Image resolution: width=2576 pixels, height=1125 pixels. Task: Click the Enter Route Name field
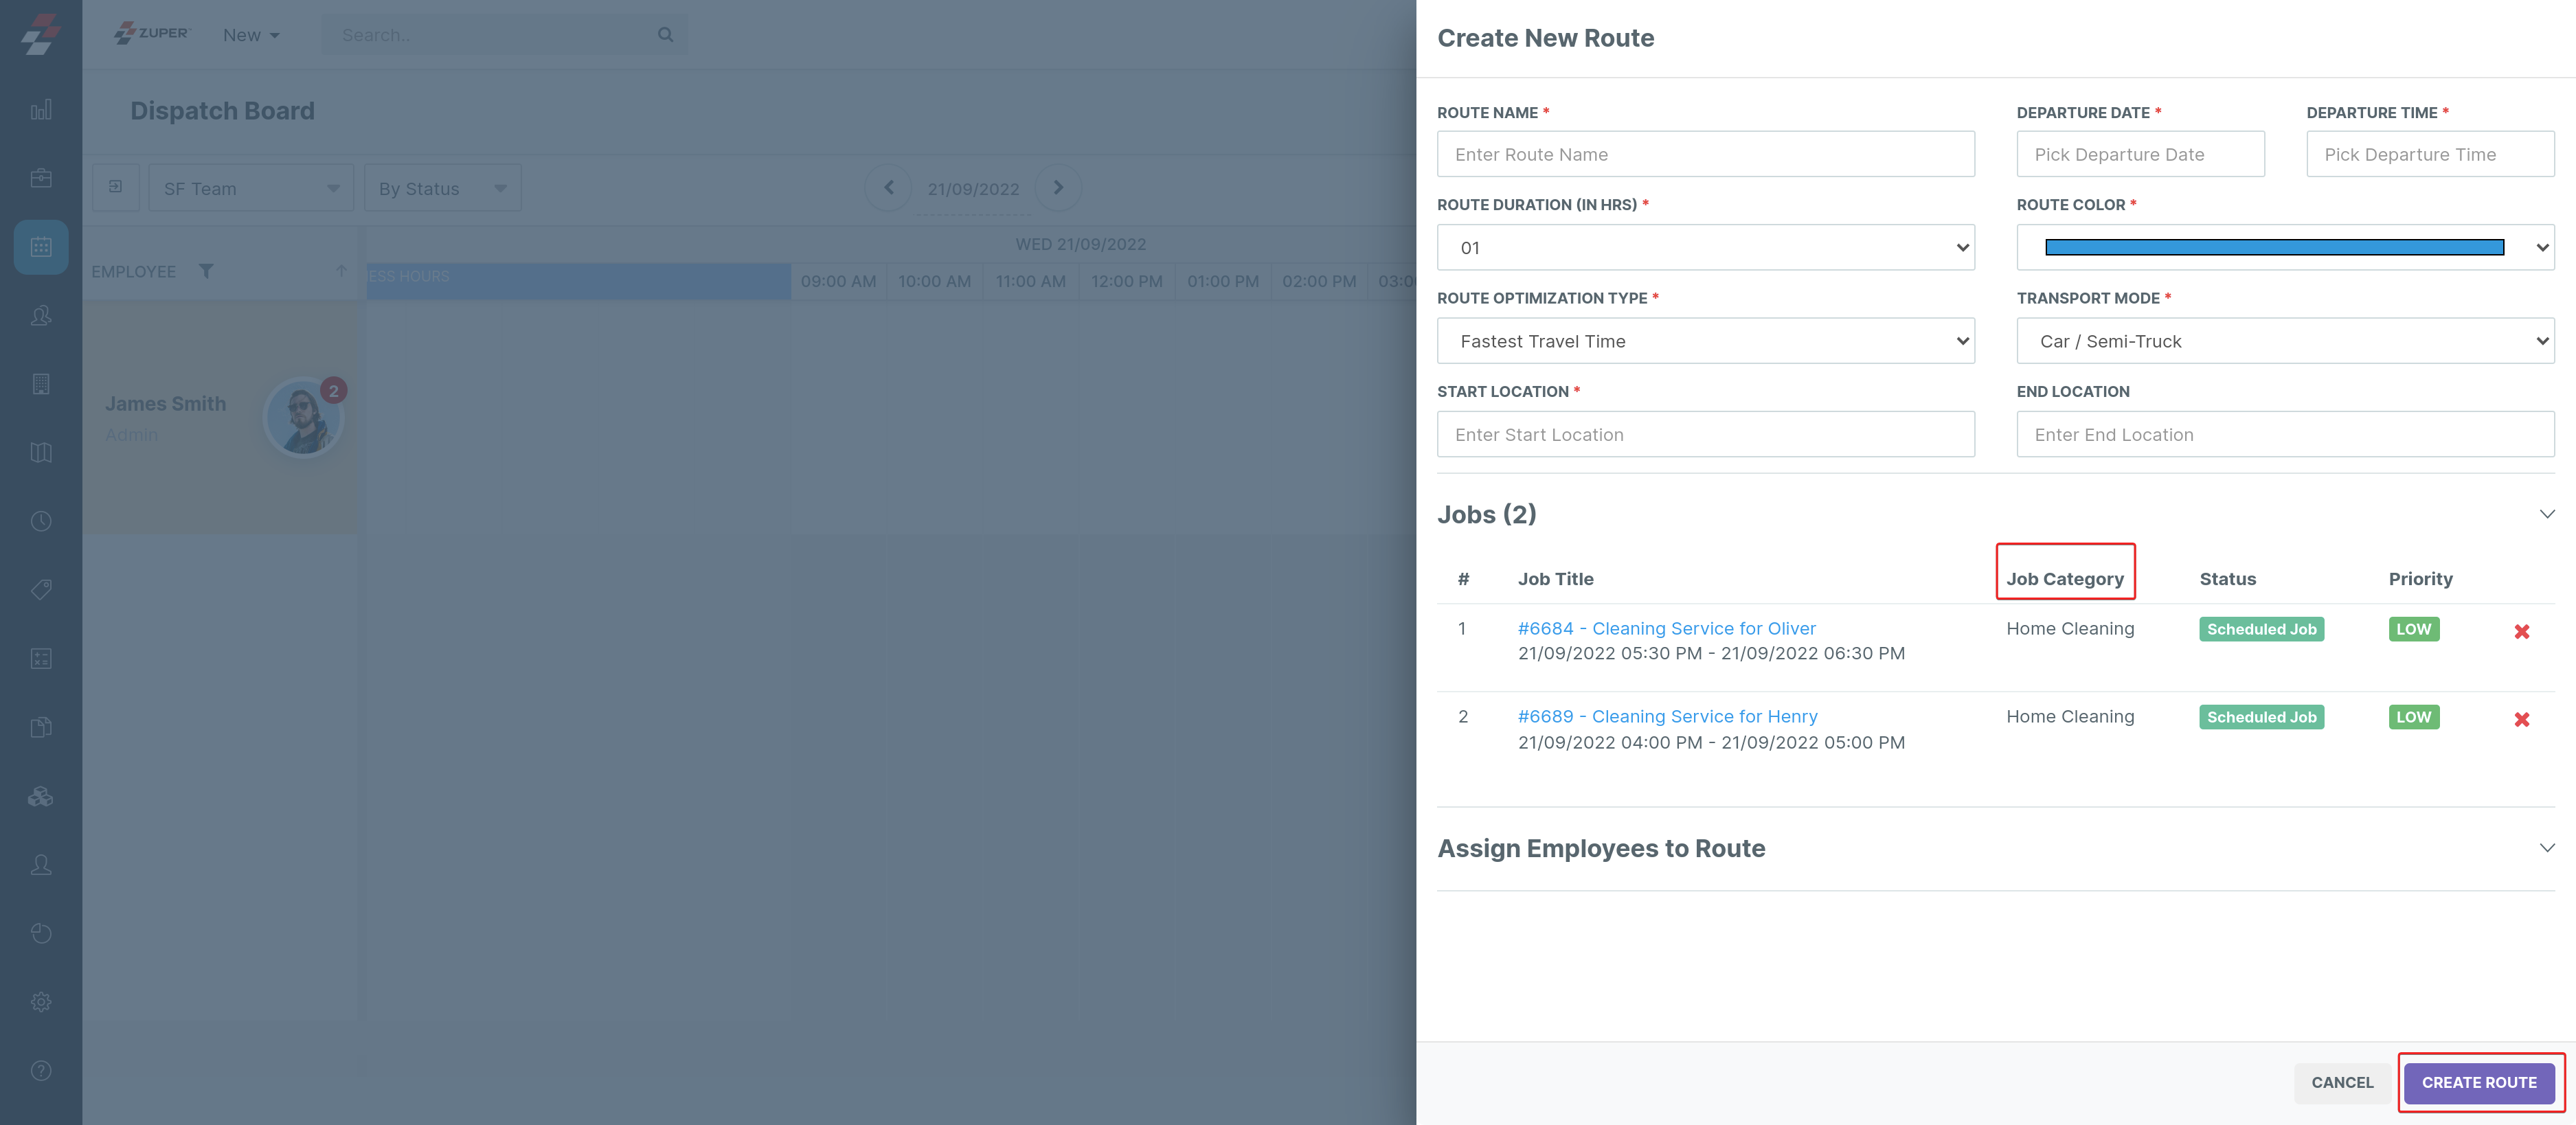point(1705,154)
